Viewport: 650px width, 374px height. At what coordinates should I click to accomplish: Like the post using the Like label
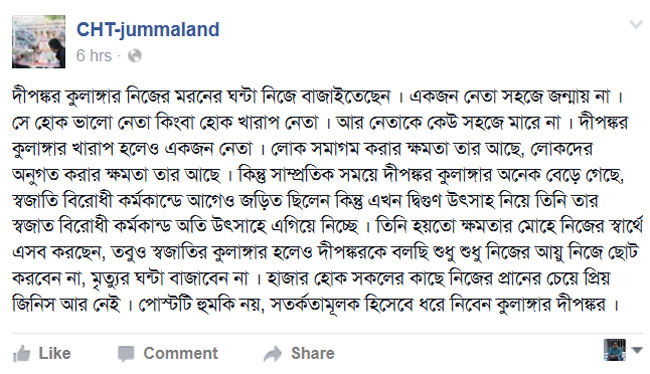point(55,353)
